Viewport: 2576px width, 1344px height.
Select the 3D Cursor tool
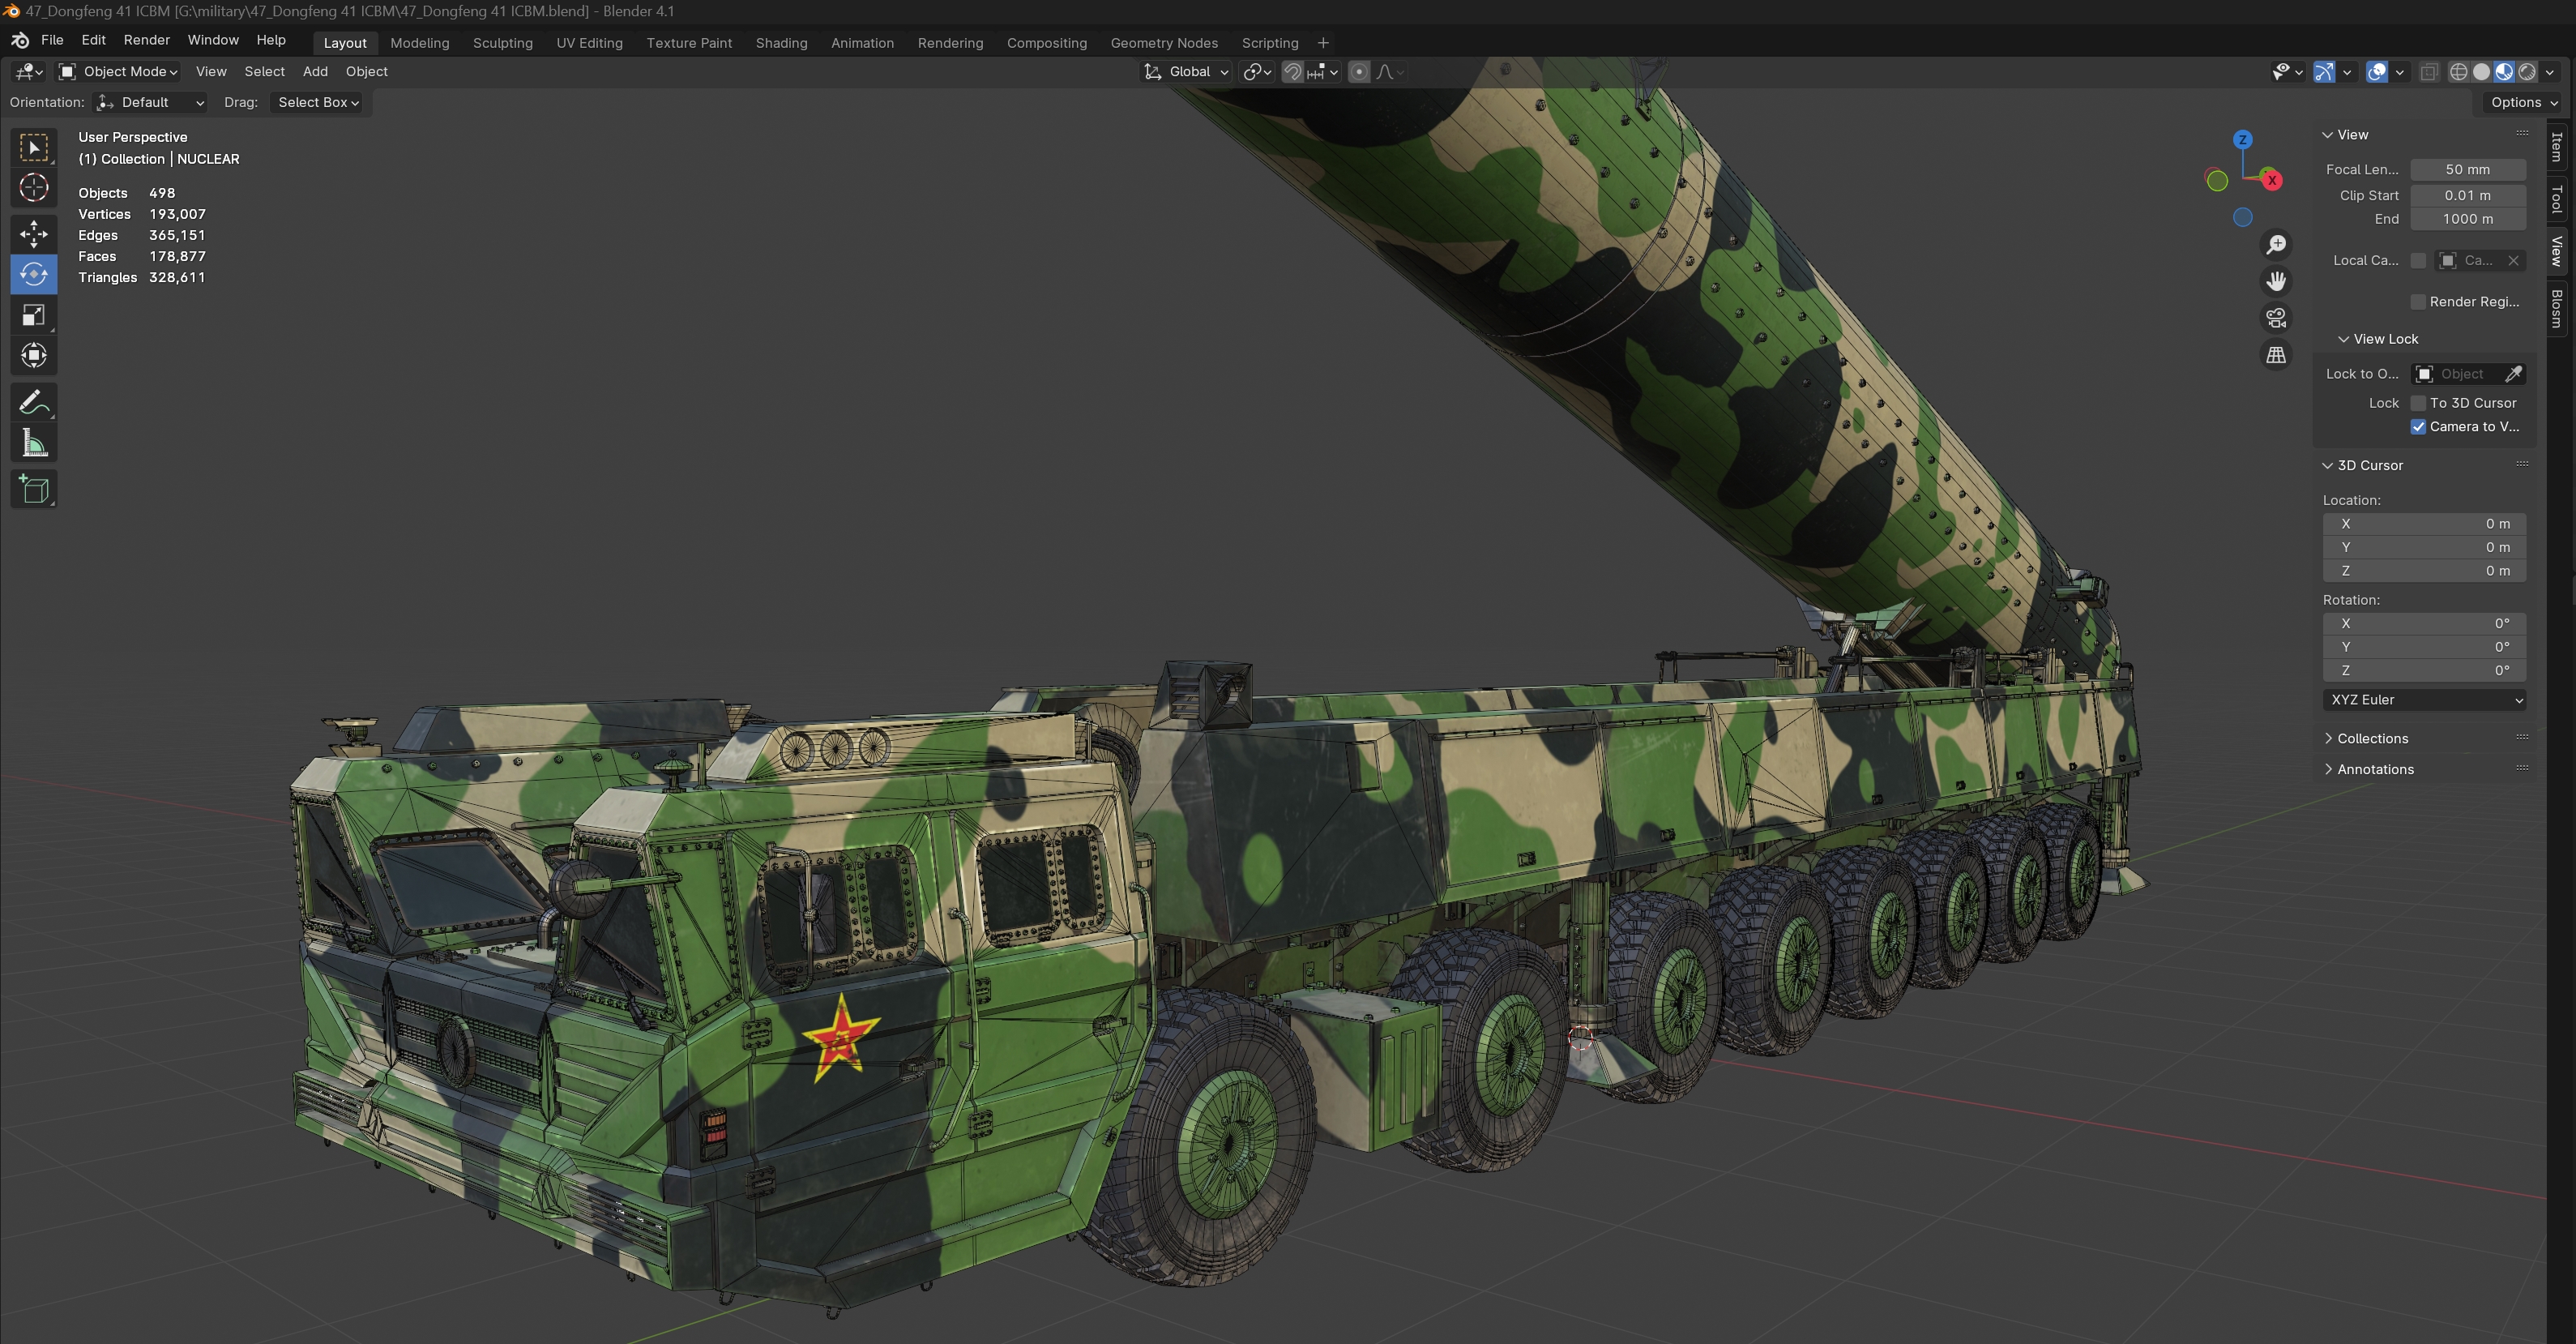(34, 188)
